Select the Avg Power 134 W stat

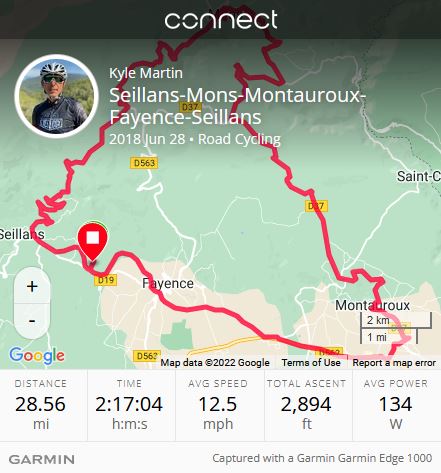[396, 405]
